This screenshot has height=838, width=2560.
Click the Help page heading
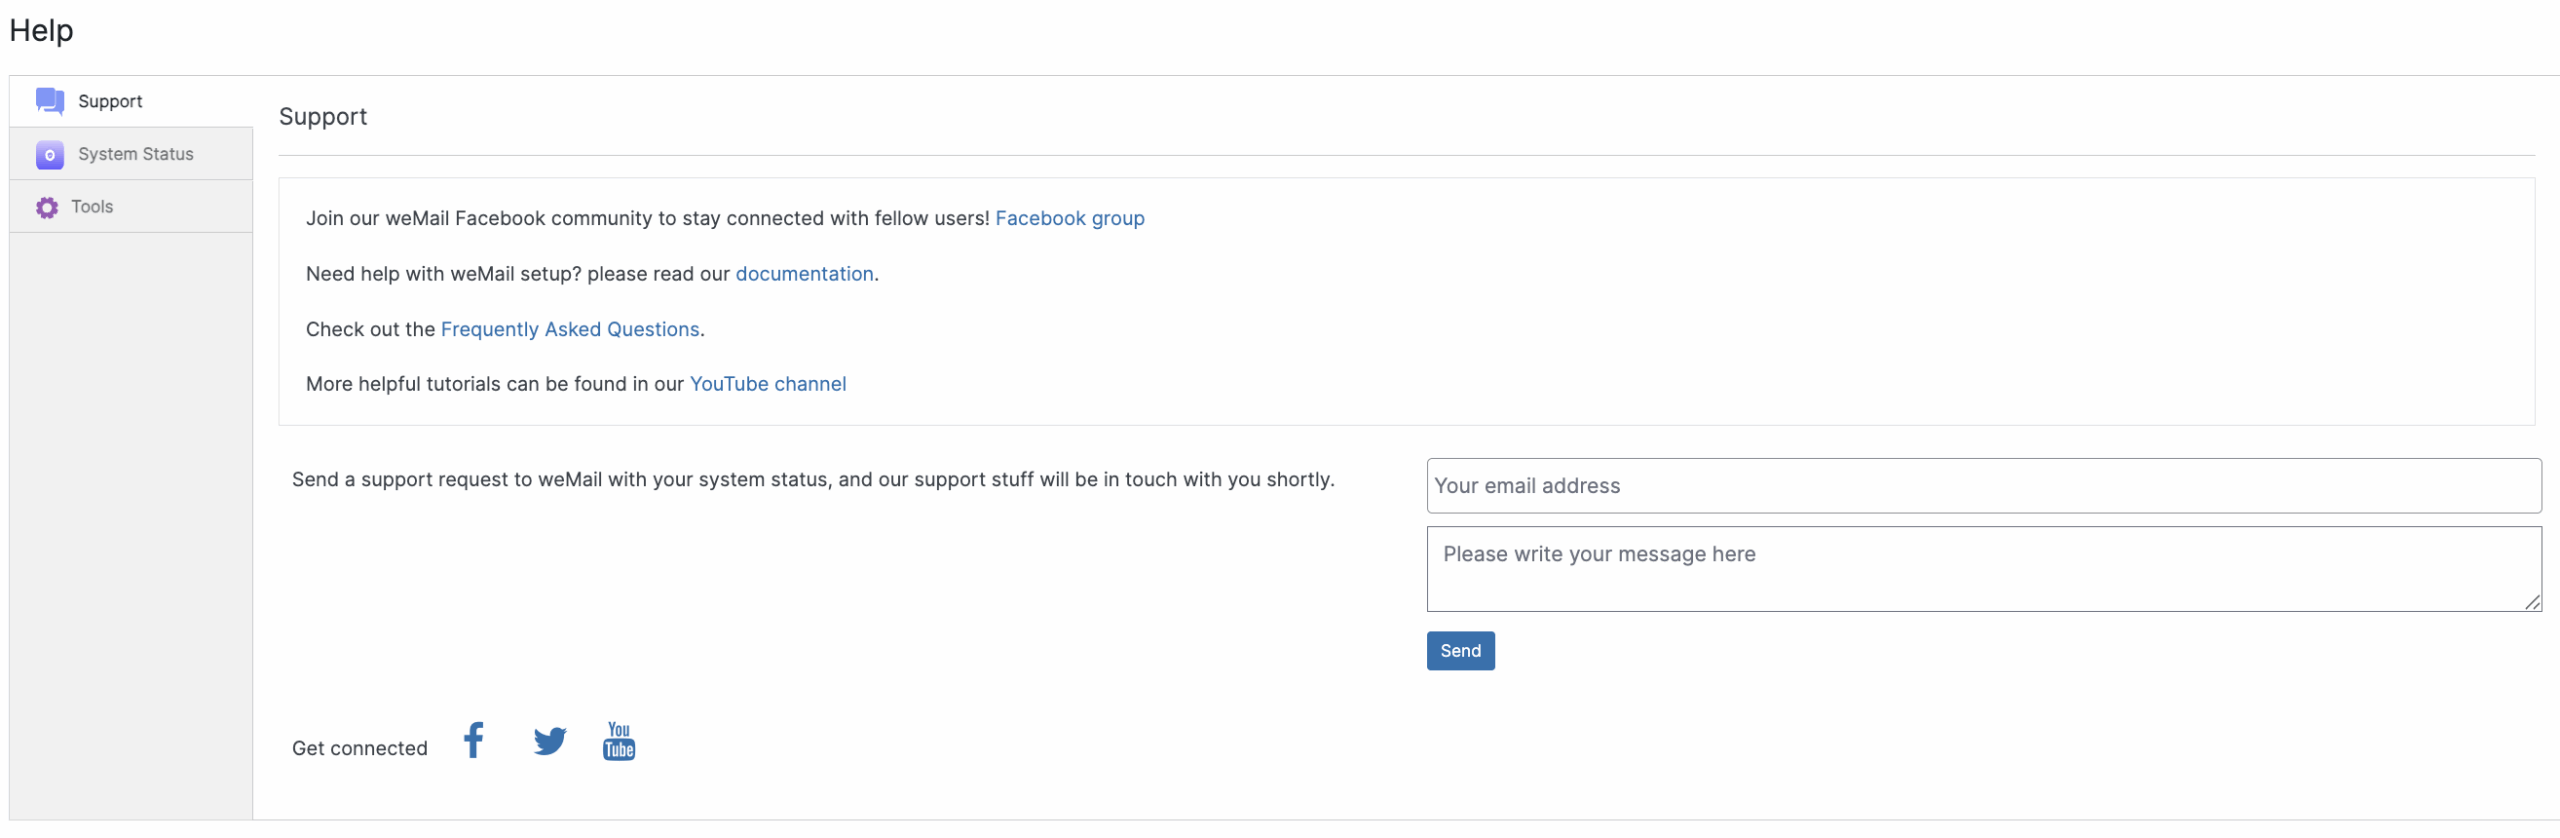[x=41, y=30]
